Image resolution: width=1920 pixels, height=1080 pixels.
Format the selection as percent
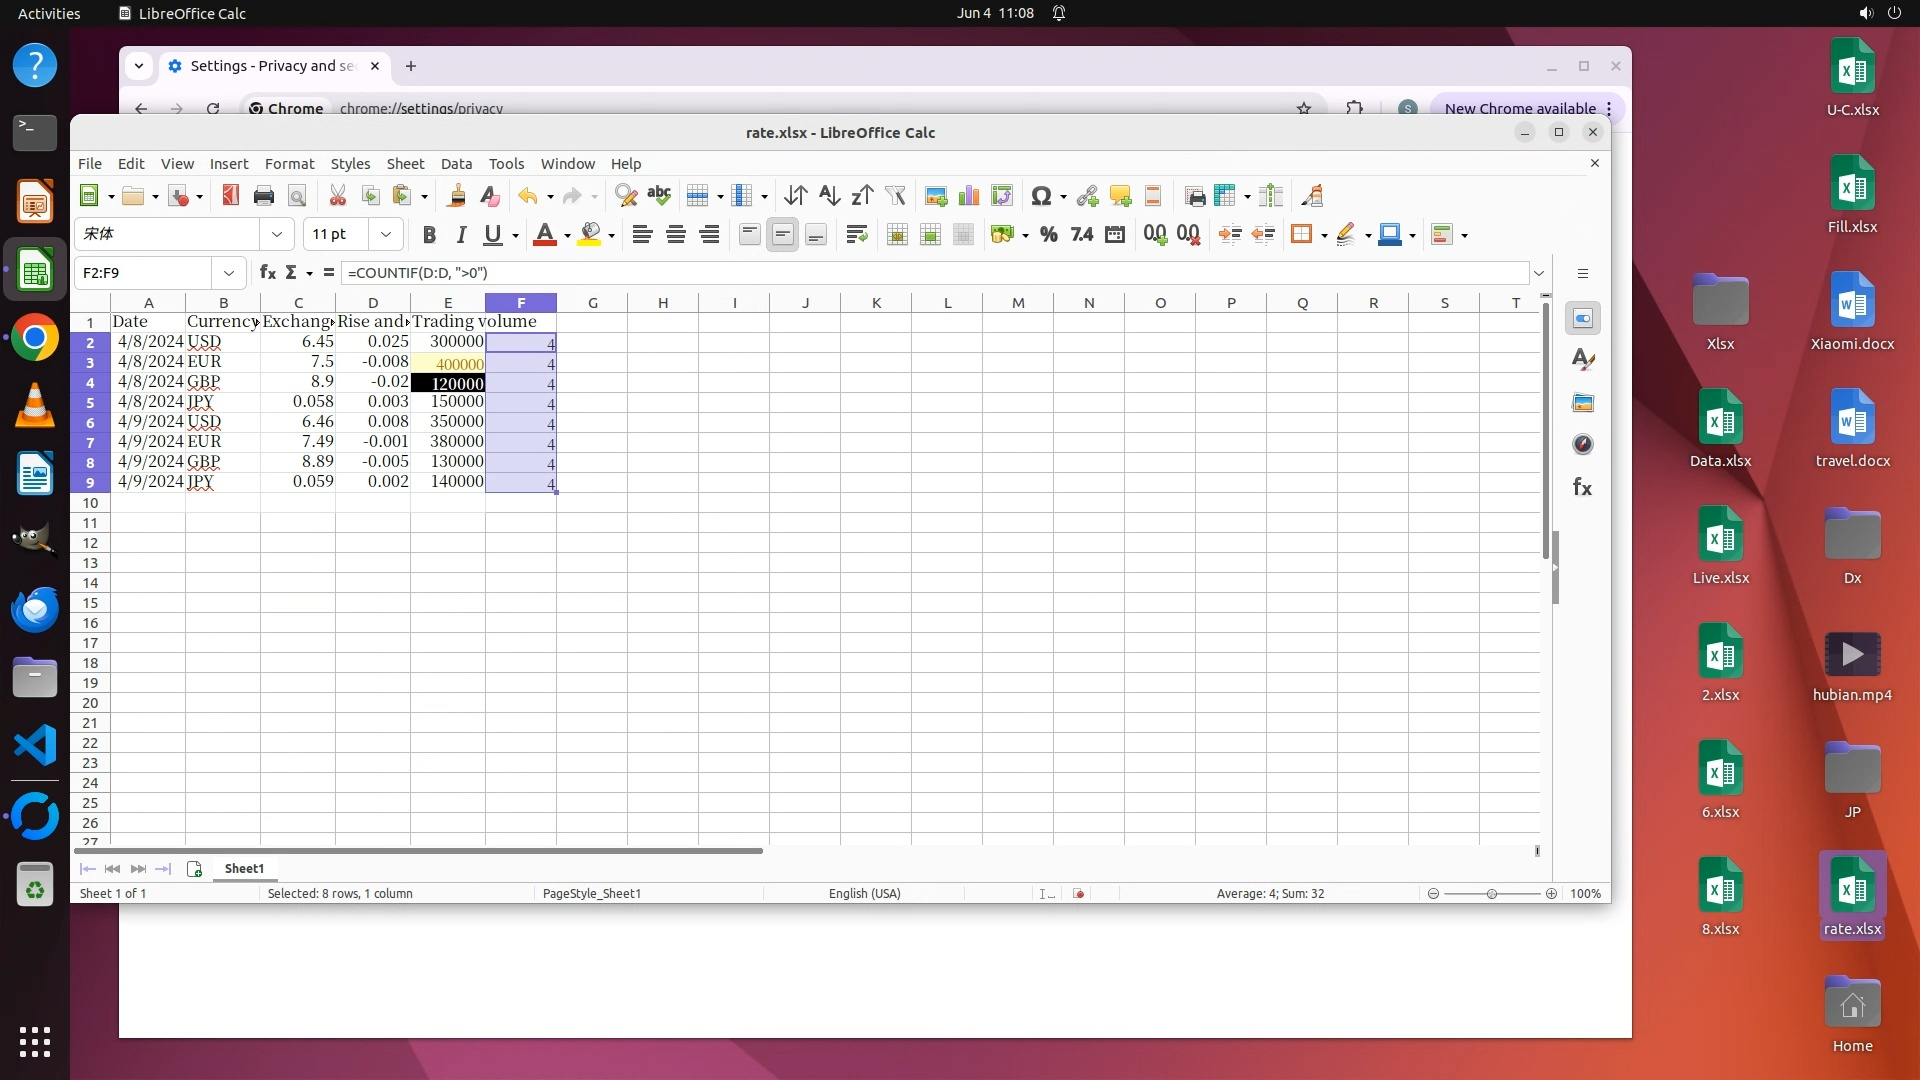point(1048,235)
